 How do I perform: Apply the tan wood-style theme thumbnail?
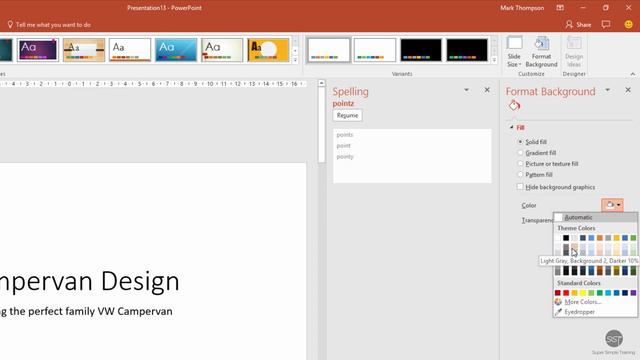(x=84, y=50)
